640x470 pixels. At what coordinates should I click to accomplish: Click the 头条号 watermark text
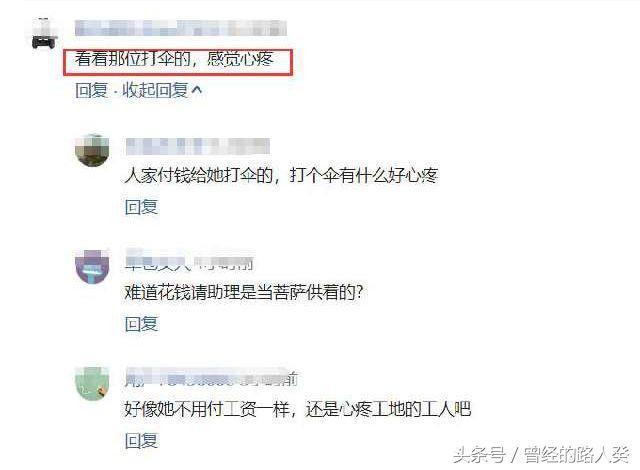click(x=479, y=454)
